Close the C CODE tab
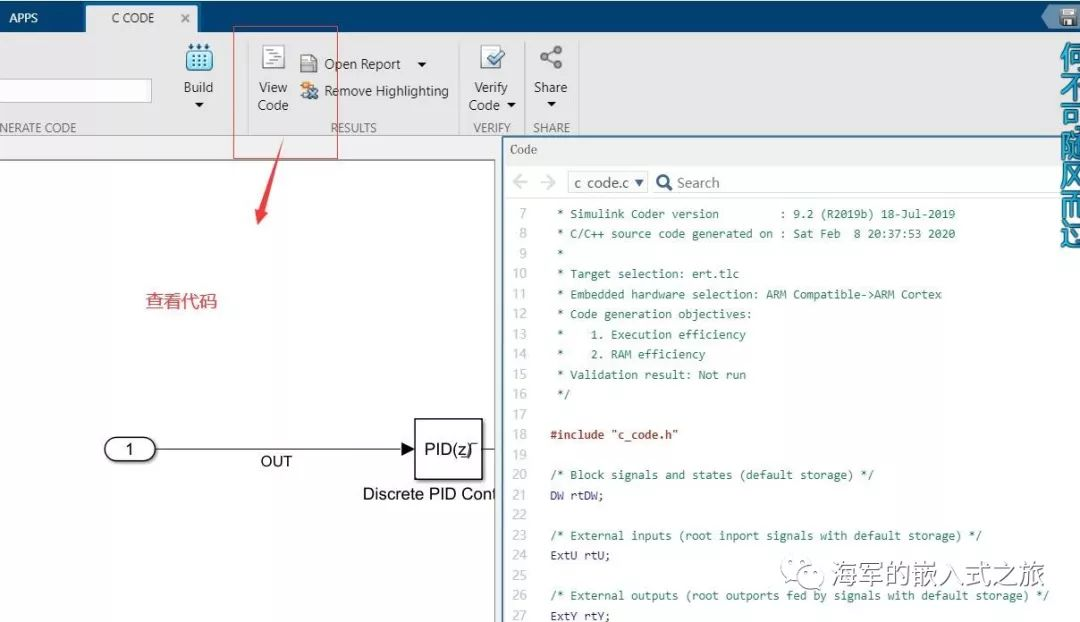This screenshot has height=622, width=1080. pyautogui.click(x=183, y=17)
